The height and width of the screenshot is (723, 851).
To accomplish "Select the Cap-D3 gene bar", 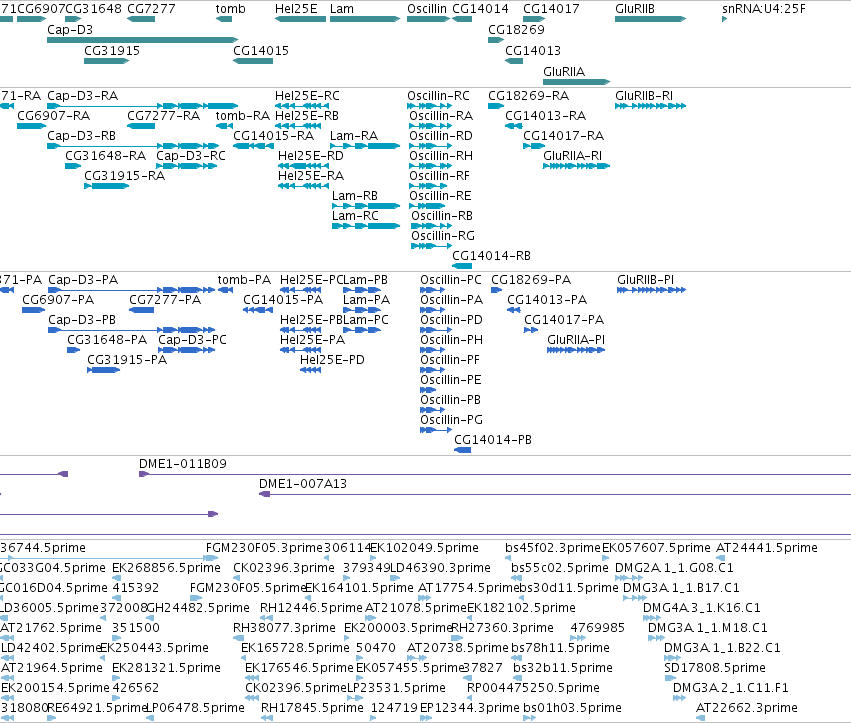I will point(142,40).
